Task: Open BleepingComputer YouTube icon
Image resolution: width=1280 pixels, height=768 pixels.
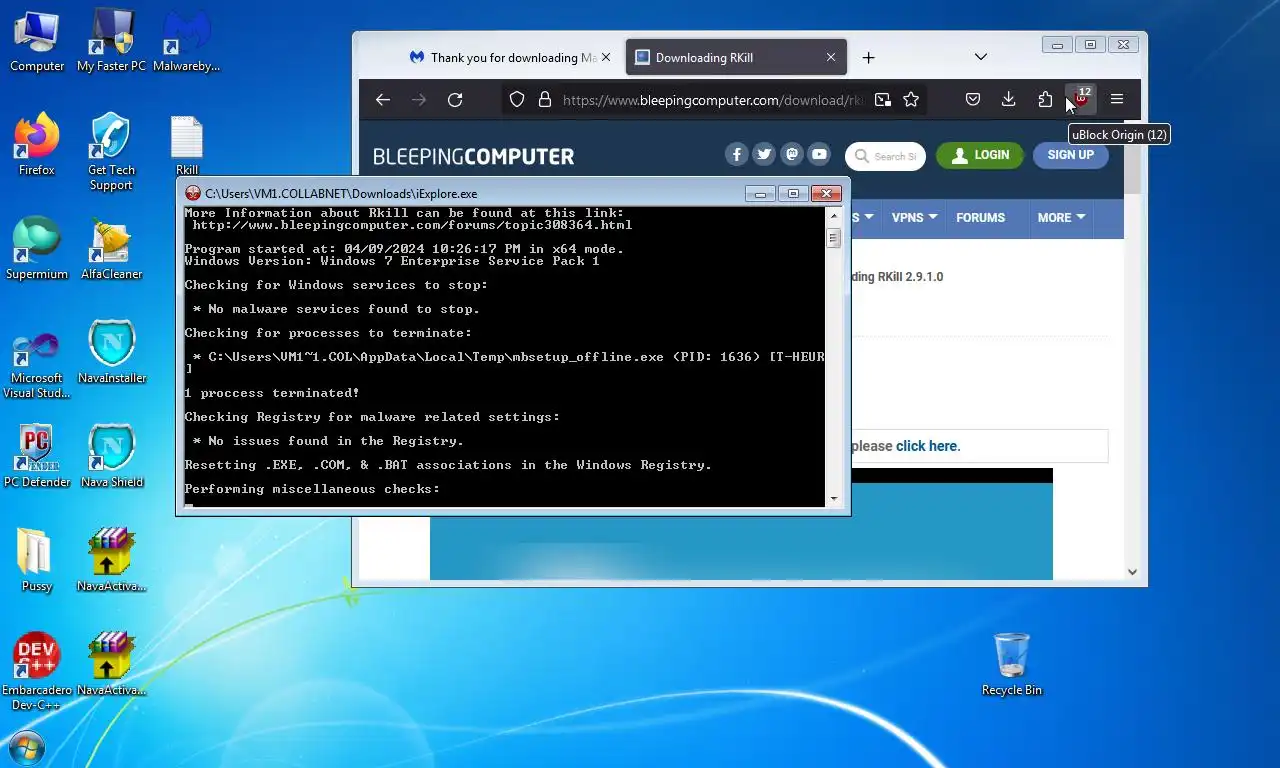Action: pos(819,154)
